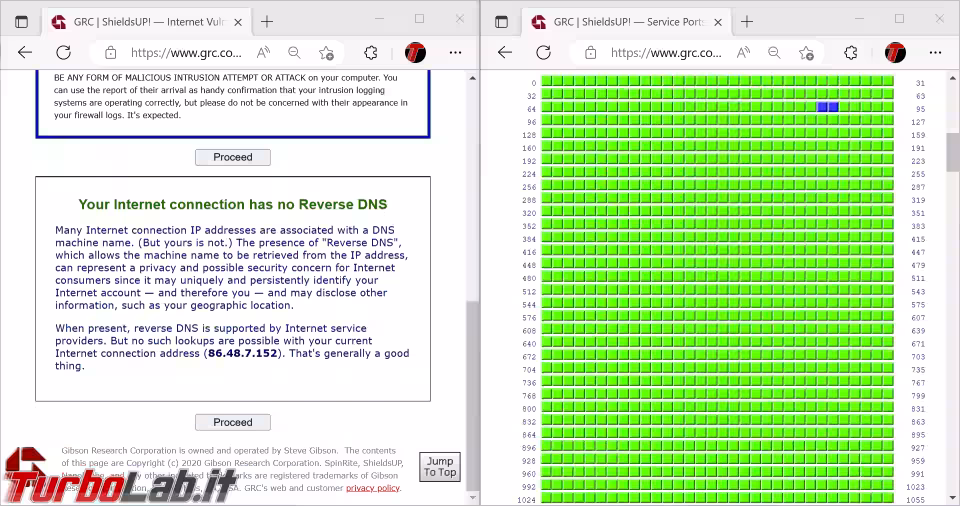Click second blue port square in row 64
Screen dimensions: 960x506
pos(833,107)
